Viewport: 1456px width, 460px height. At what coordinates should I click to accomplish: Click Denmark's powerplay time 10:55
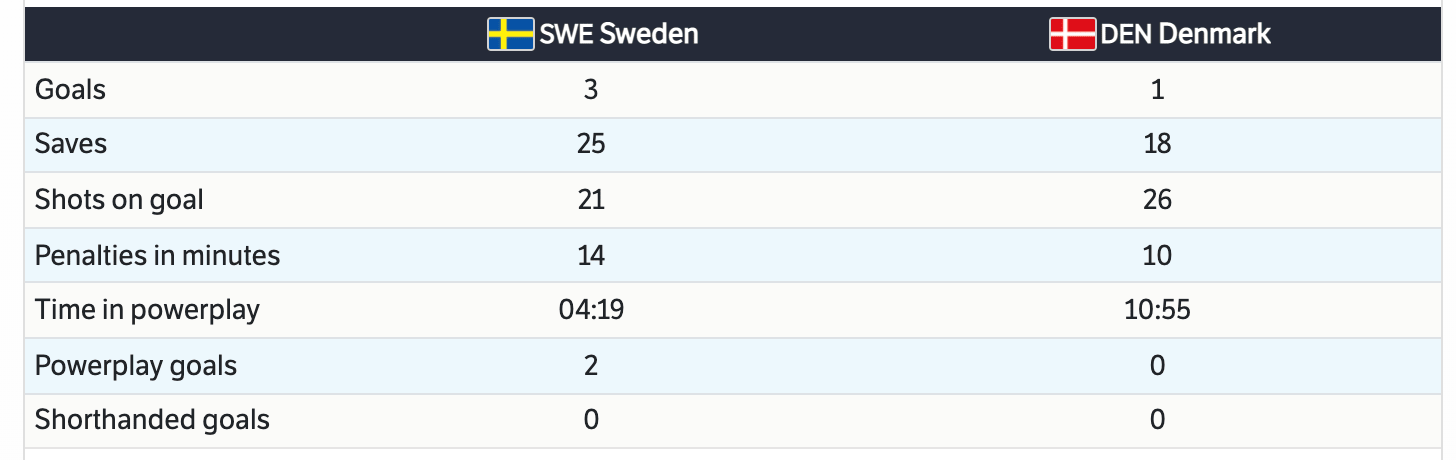[1157, 310]
